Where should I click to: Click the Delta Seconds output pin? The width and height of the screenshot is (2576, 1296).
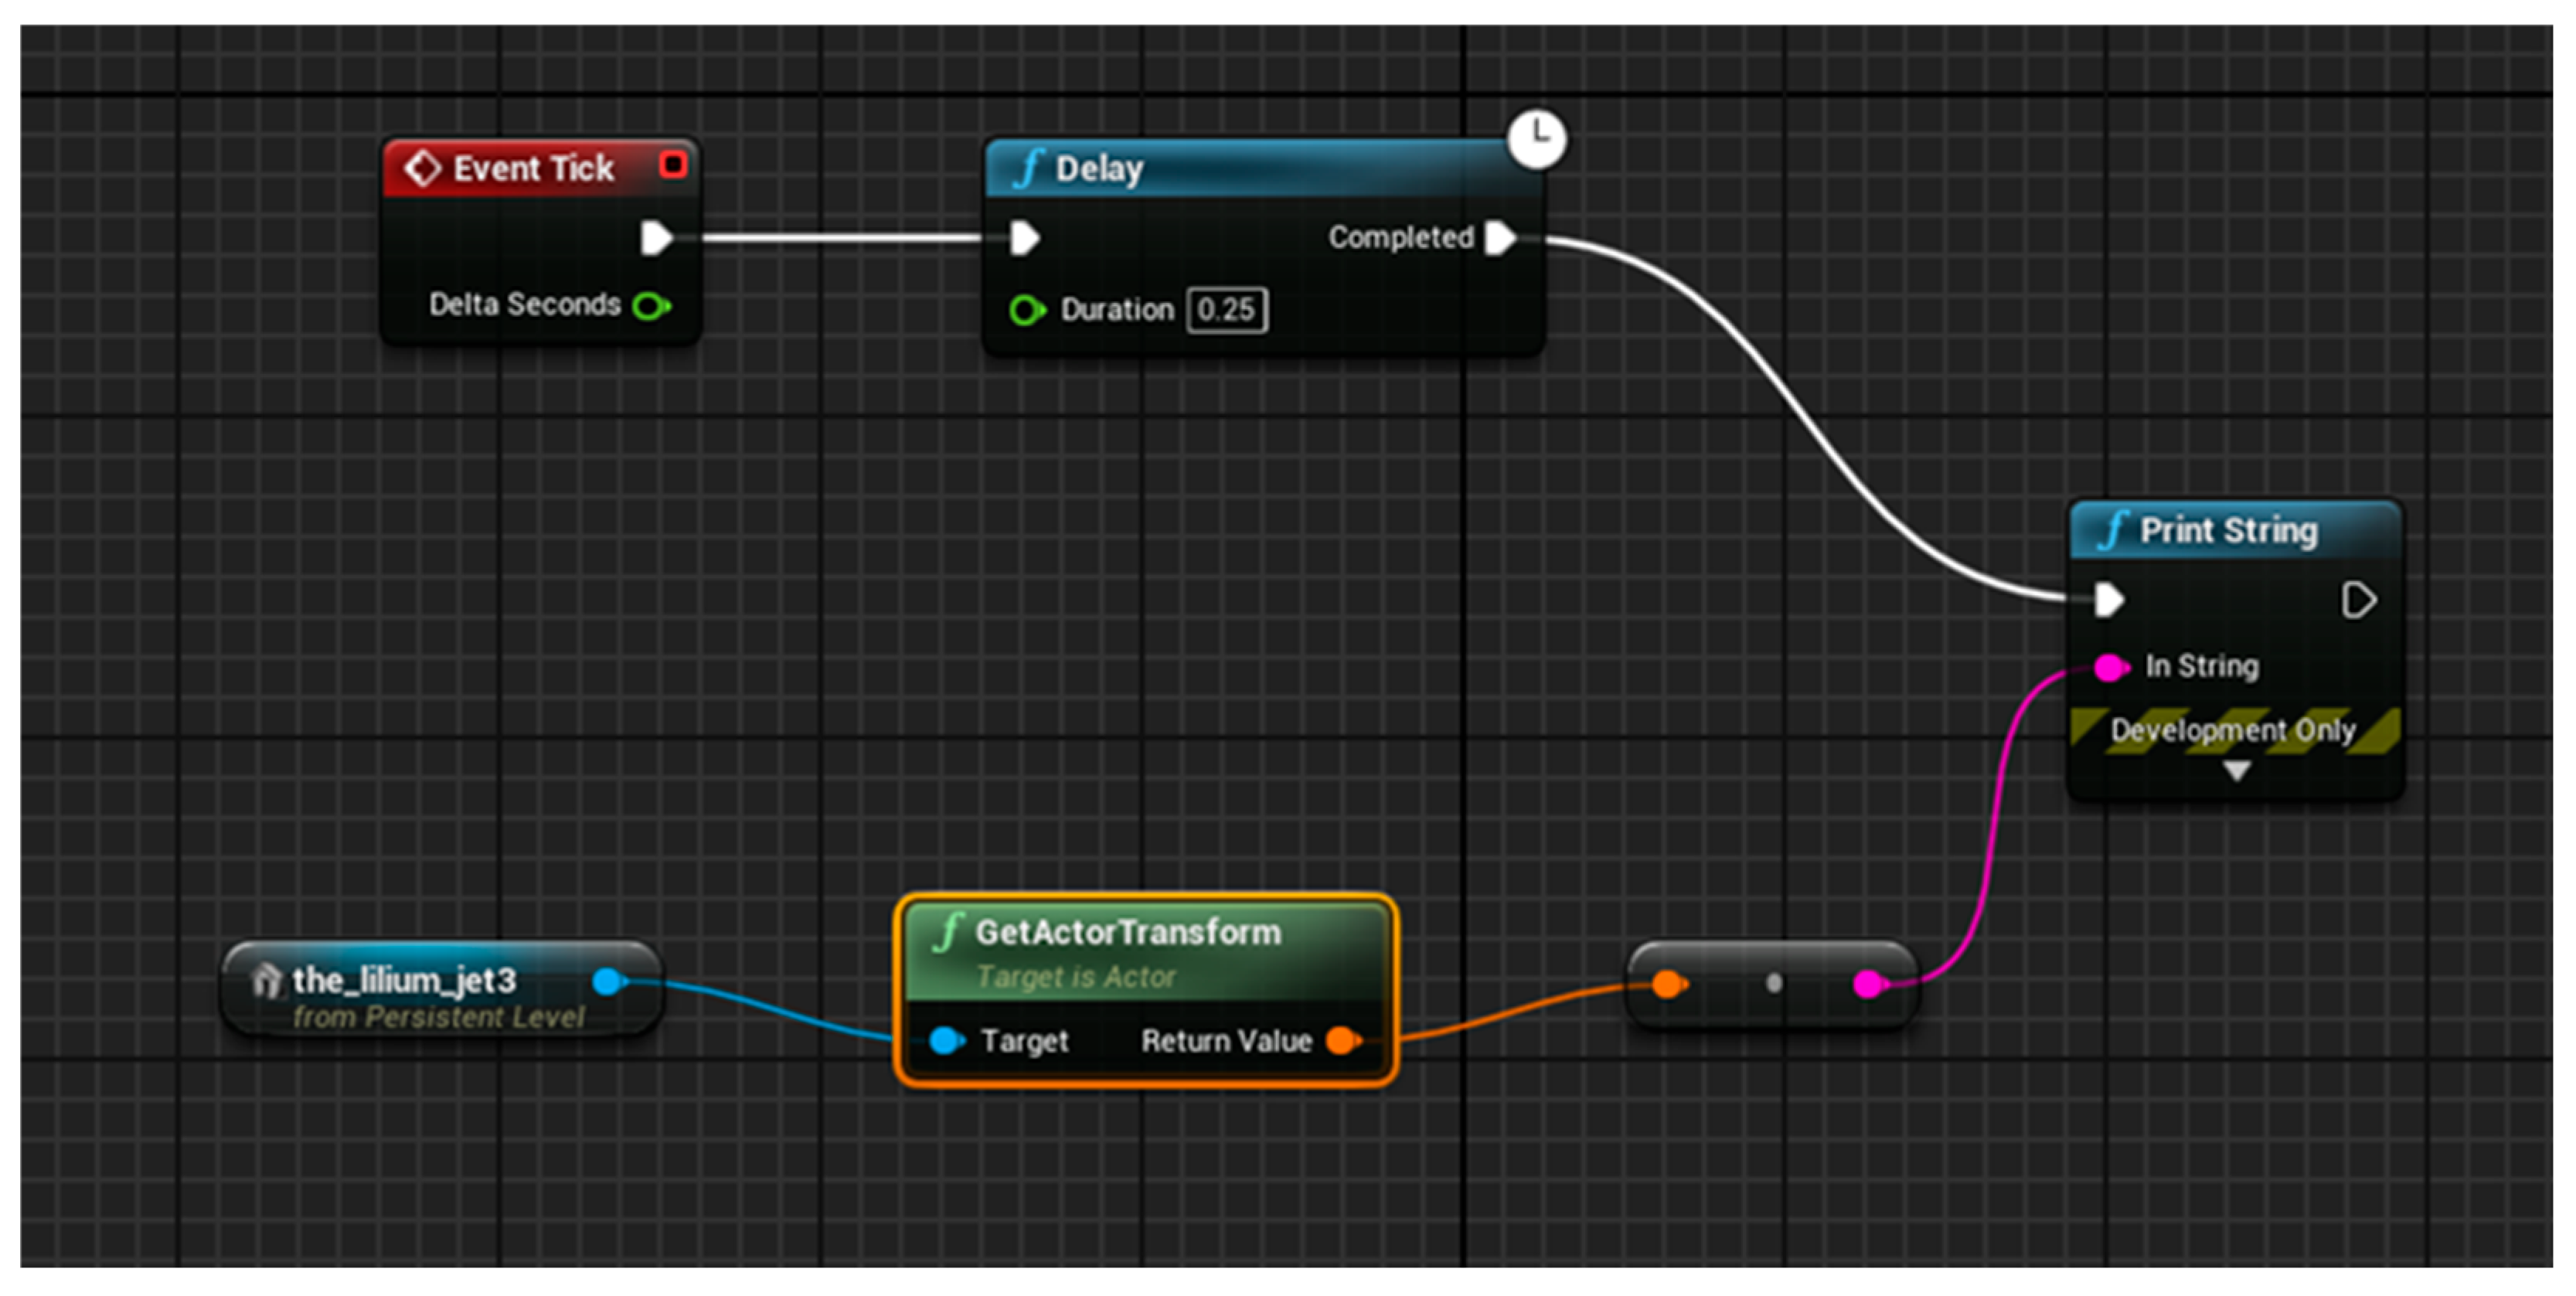651,306
